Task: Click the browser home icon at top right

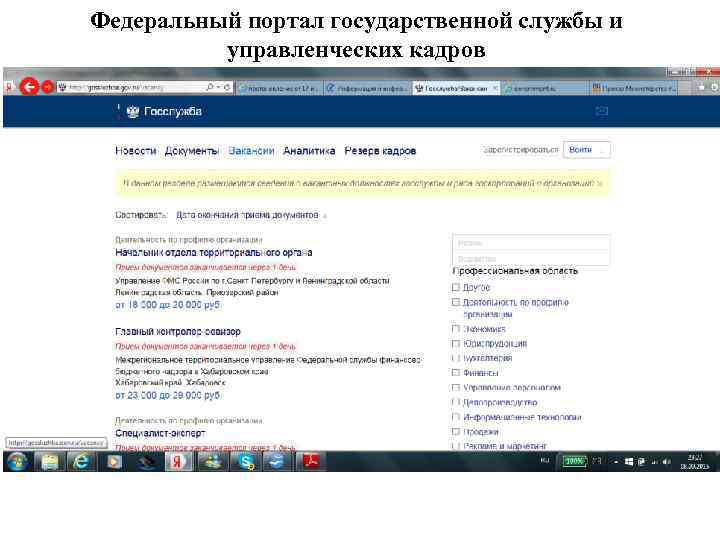Action: 701,87
